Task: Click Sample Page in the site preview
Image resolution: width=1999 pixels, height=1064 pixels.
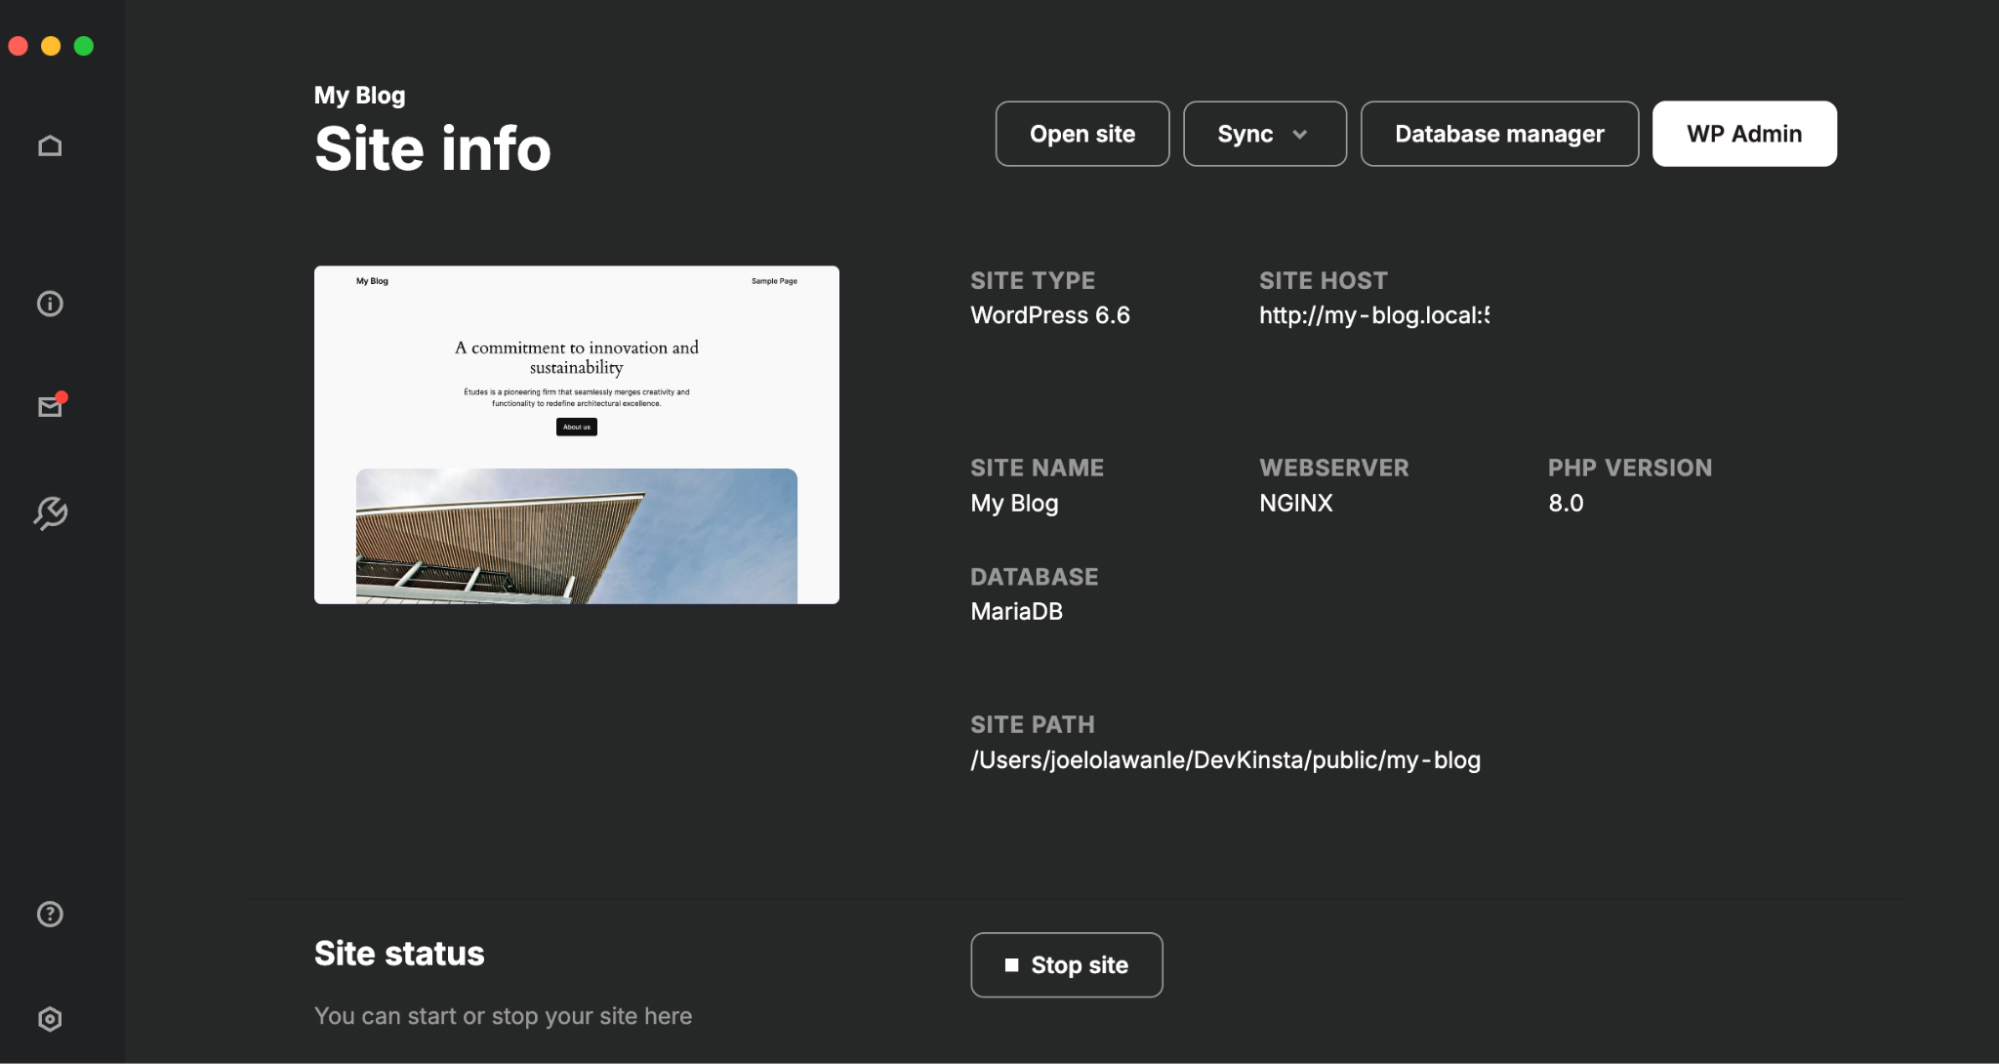Action: tap(772, 281)
